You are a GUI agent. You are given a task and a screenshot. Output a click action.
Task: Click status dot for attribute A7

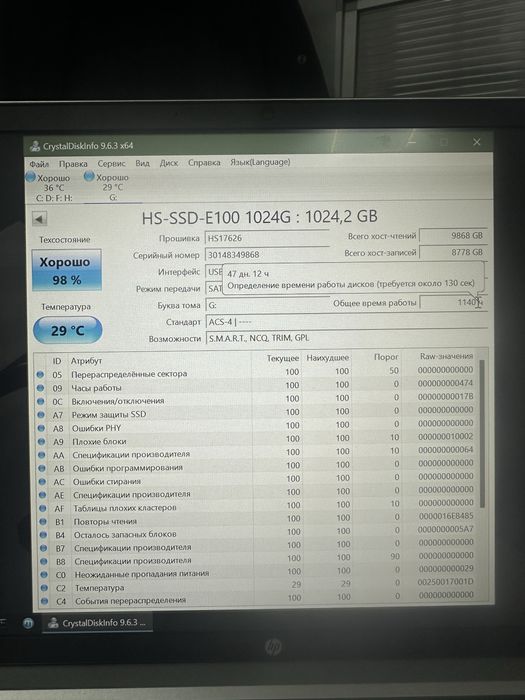(41, 415)
